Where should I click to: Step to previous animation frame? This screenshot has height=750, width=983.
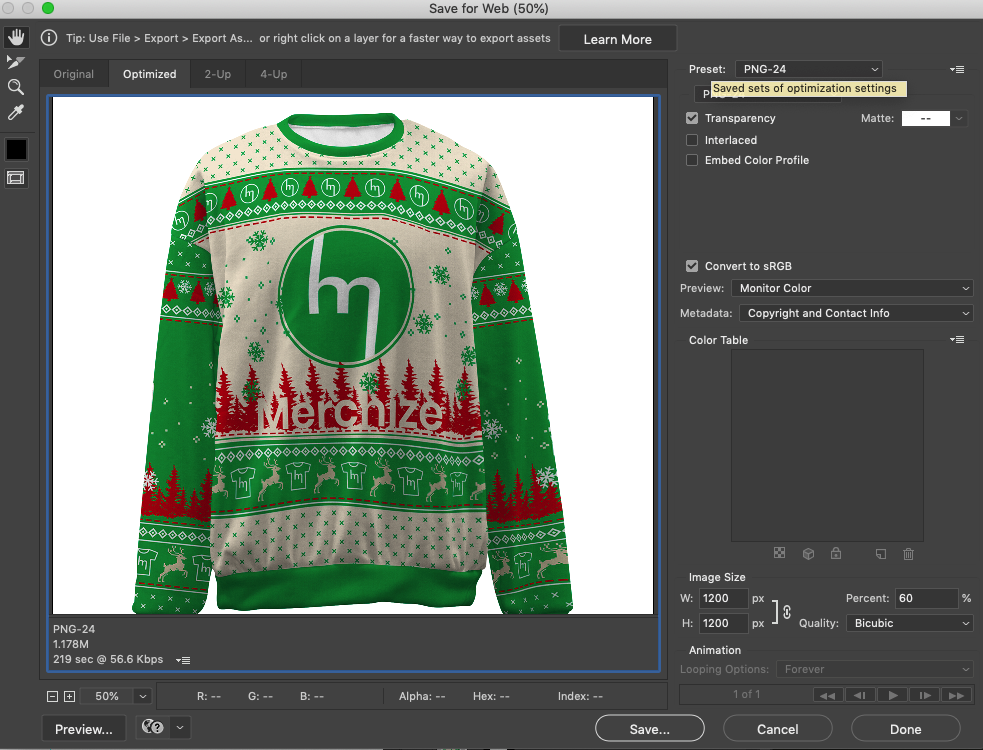[860, 695]
